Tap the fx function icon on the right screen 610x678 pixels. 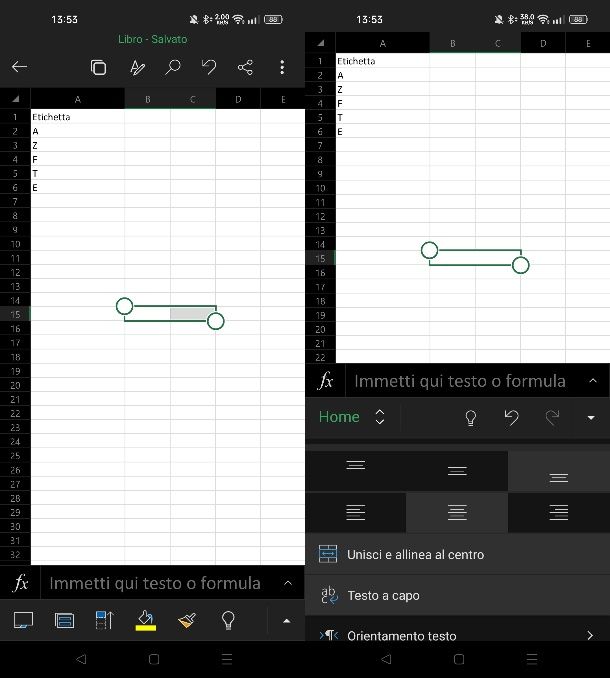click(326, 381)
